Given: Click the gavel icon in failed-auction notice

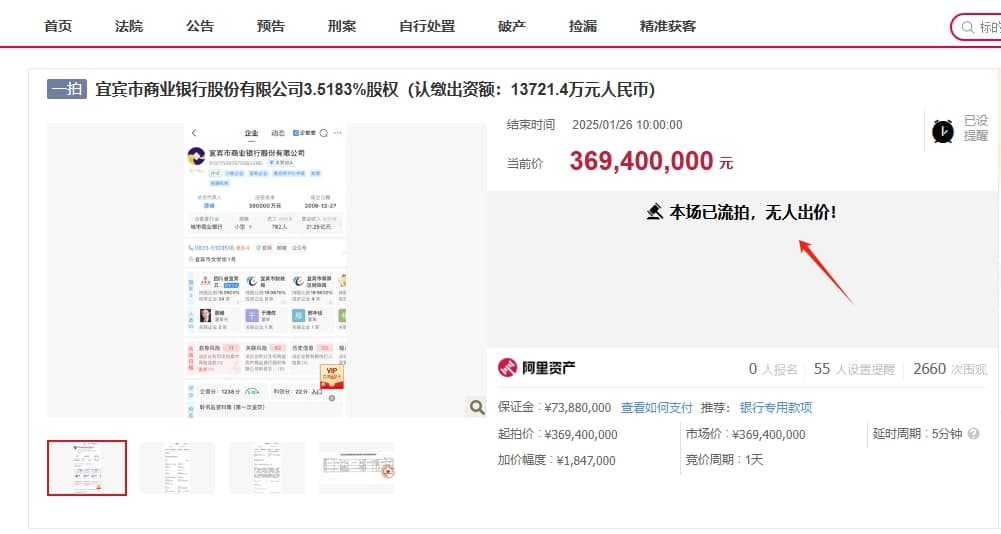Looking at the screenshot, I should click(x=655, y=212).
